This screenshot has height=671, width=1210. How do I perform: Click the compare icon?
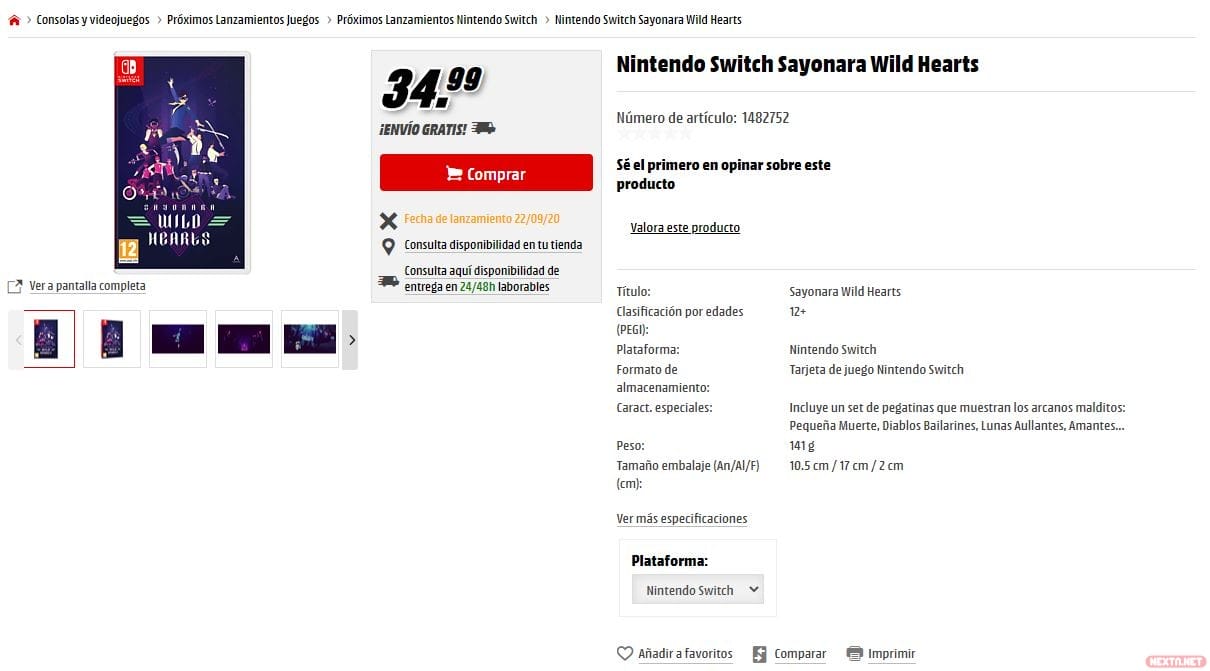[x=760, y=654]
